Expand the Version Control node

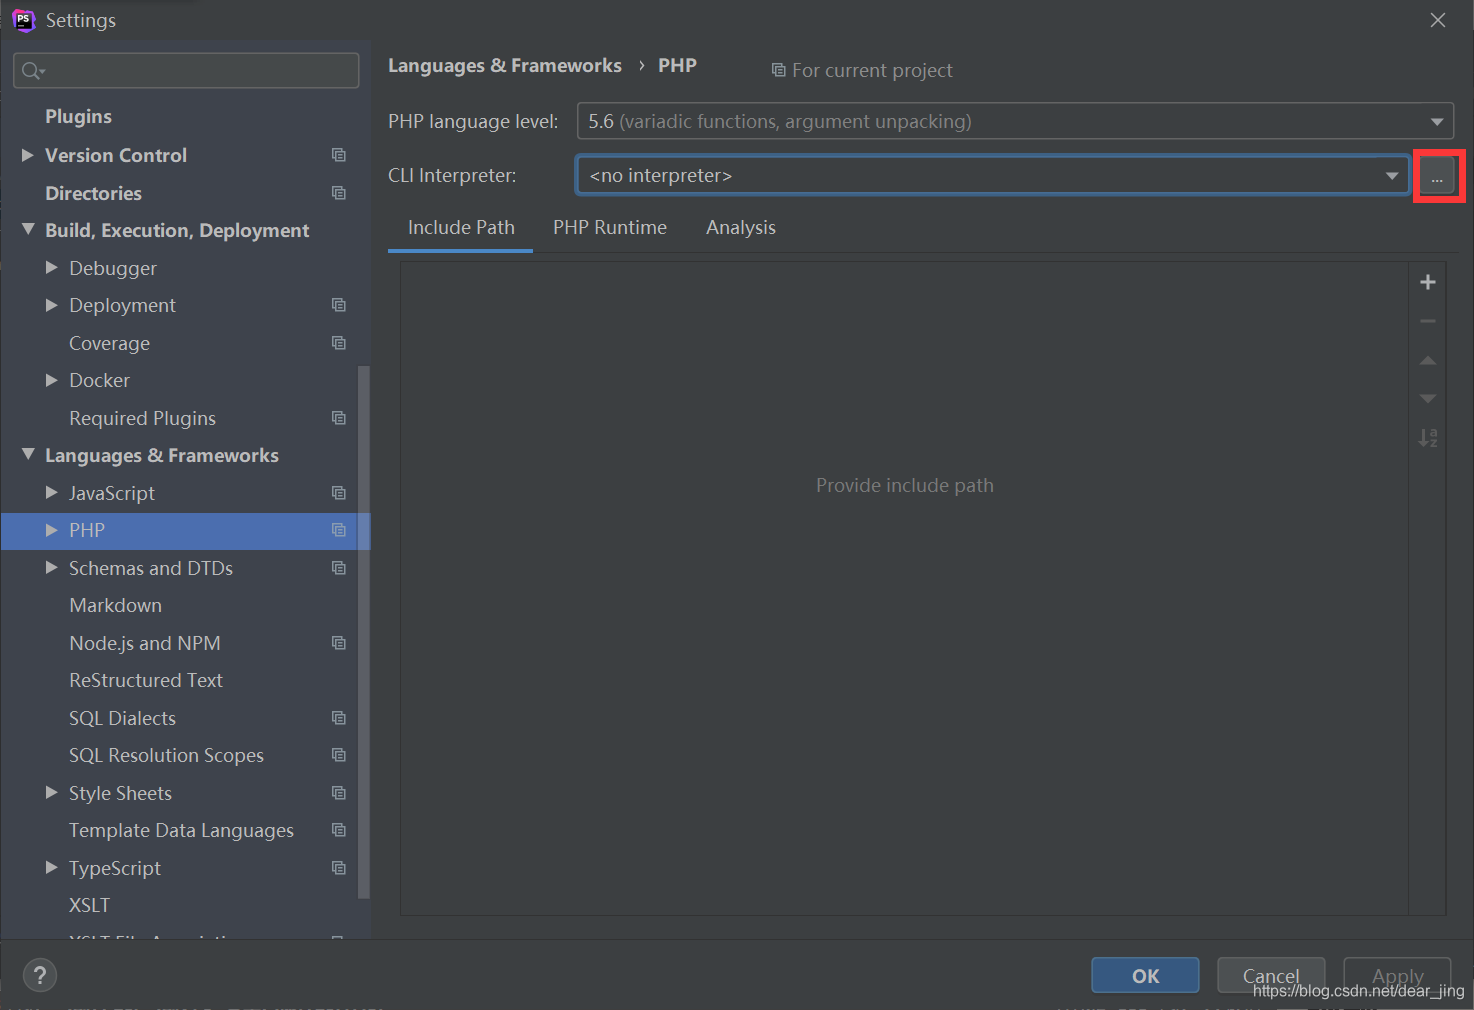click(x=28, y=155)
